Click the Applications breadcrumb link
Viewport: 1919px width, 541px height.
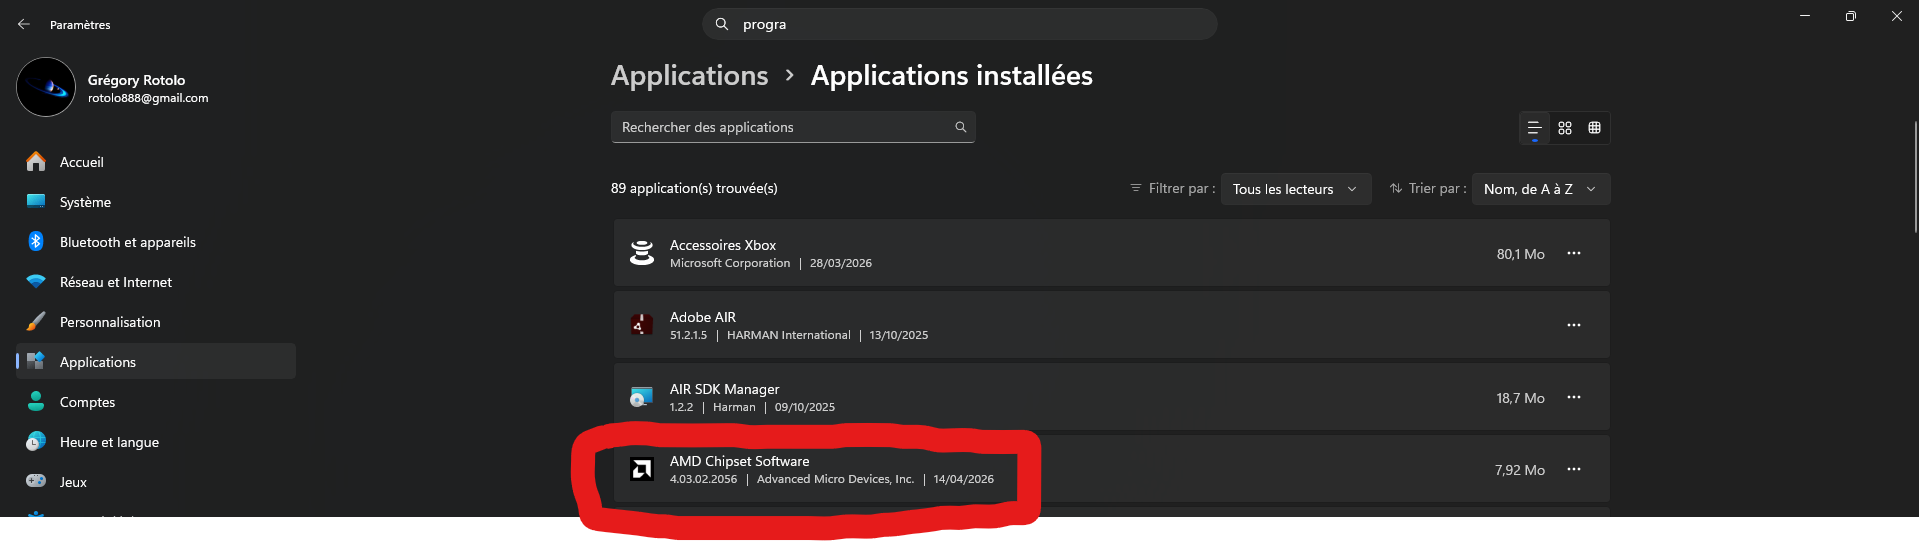point(689,76)
